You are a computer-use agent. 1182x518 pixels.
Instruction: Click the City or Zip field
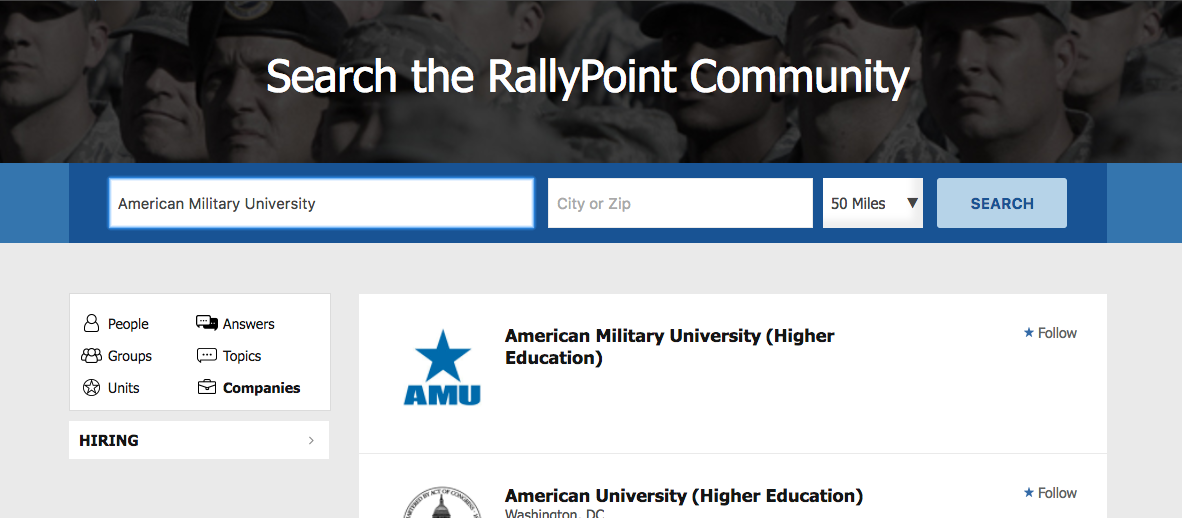680,203
